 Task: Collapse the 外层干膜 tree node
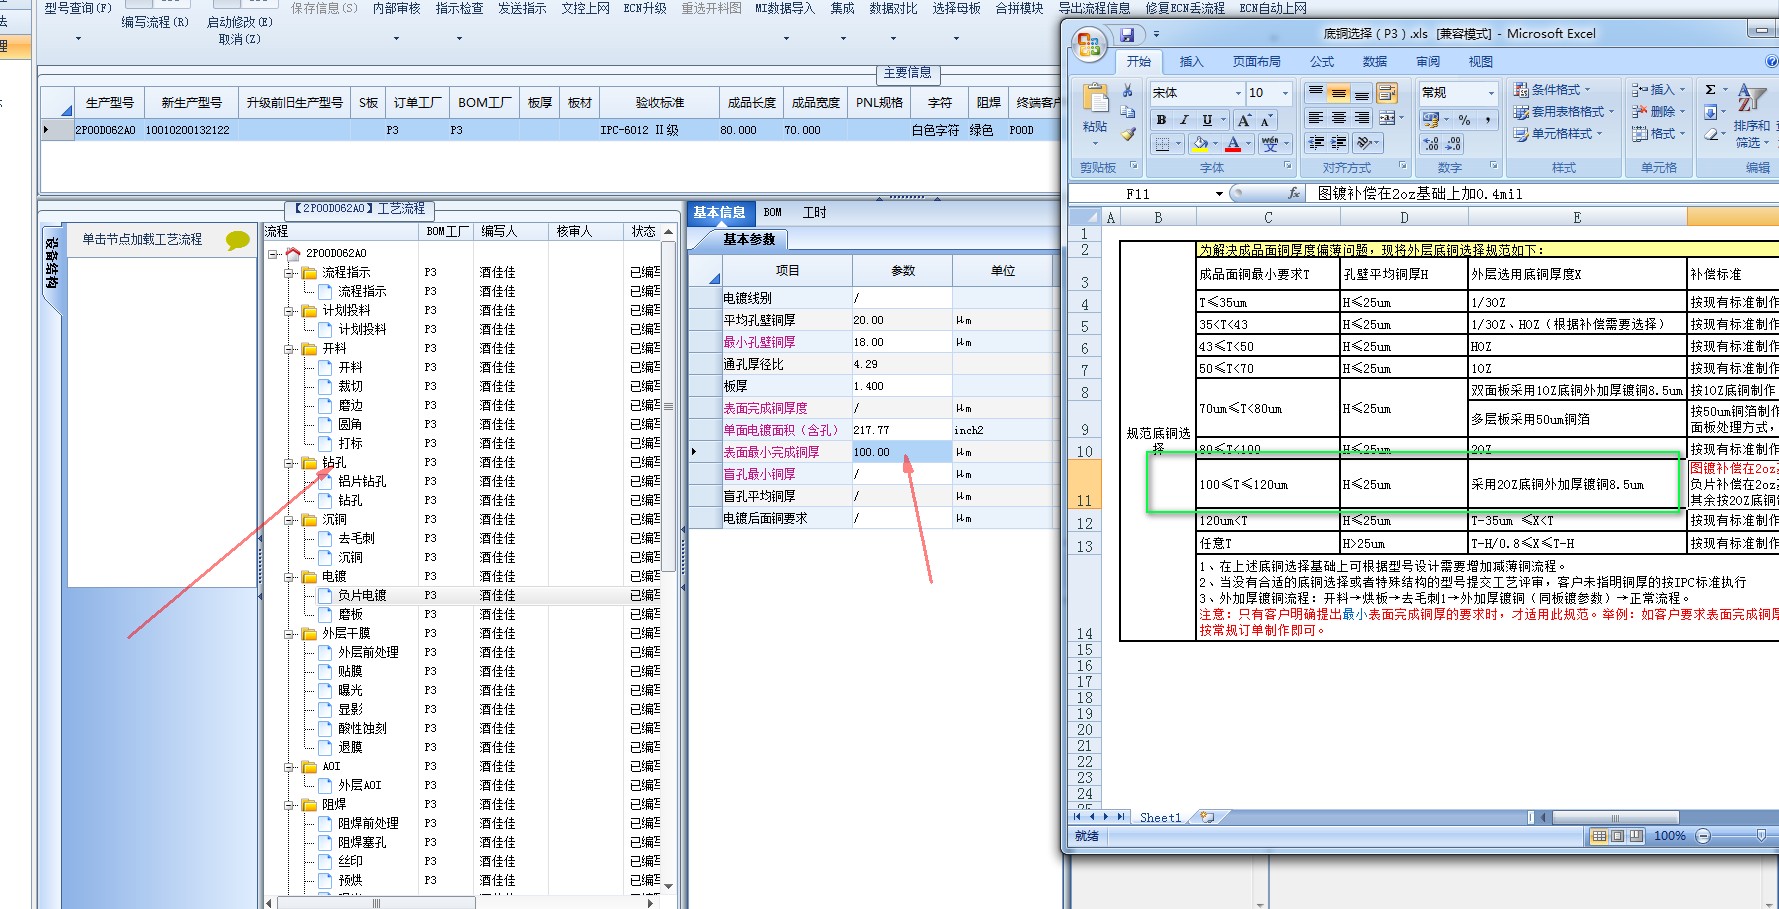pos(289,634)
